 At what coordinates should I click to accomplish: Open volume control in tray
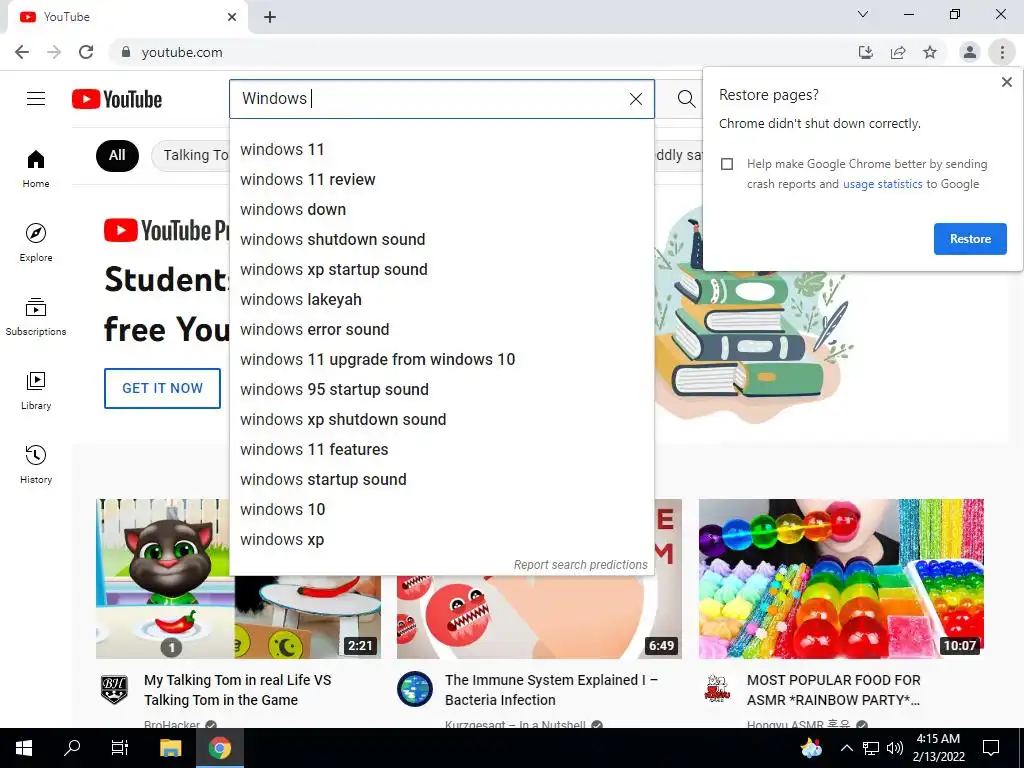tap(895, 748)
